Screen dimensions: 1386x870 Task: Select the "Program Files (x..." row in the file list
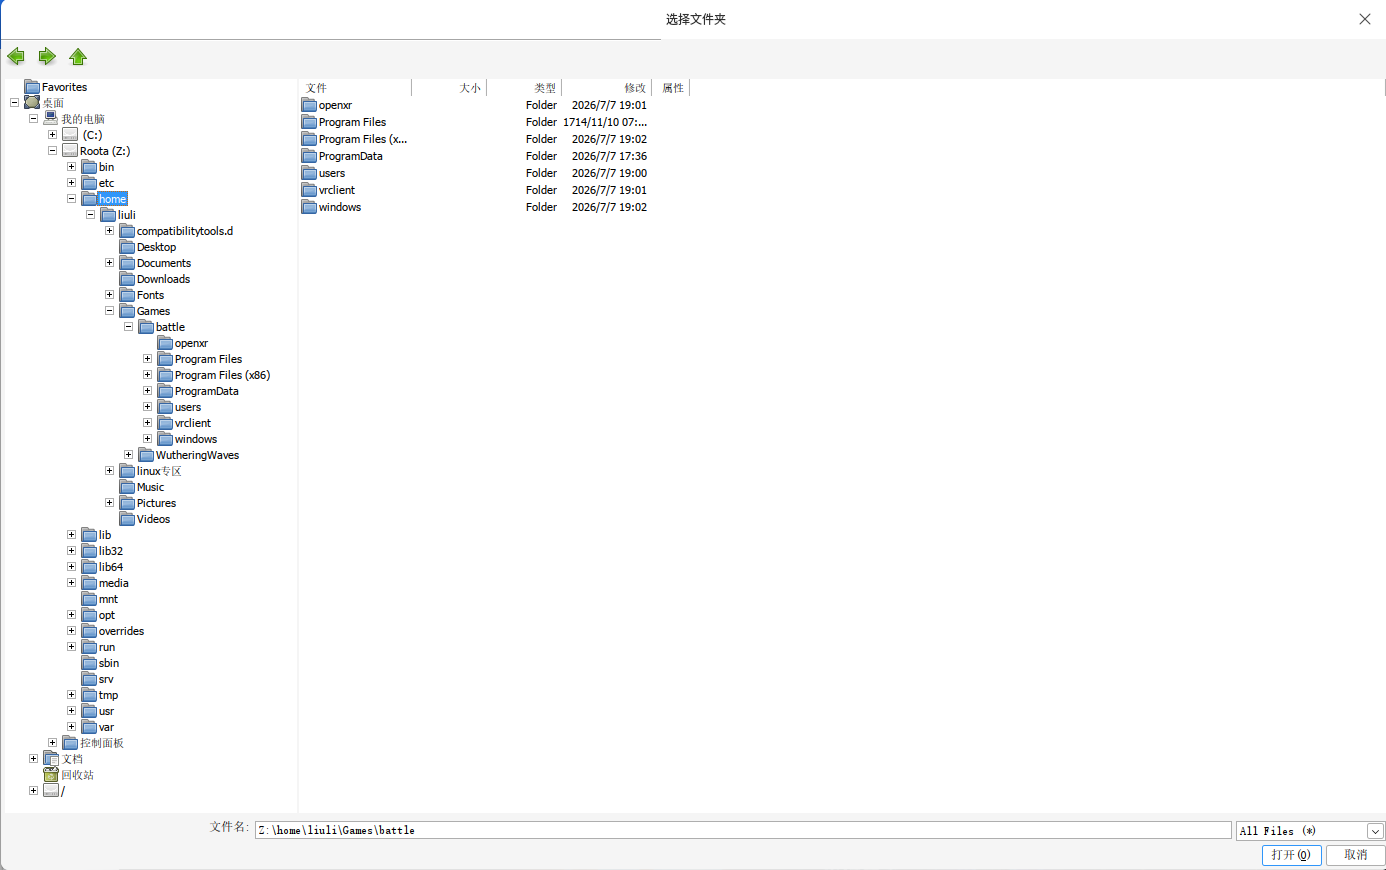coord(475,139)
